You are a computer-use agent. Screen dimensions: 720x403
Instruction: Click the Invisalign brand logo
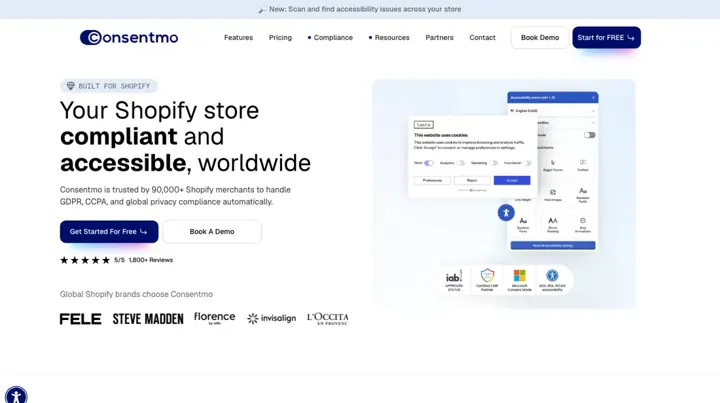(x=271, y=319)
